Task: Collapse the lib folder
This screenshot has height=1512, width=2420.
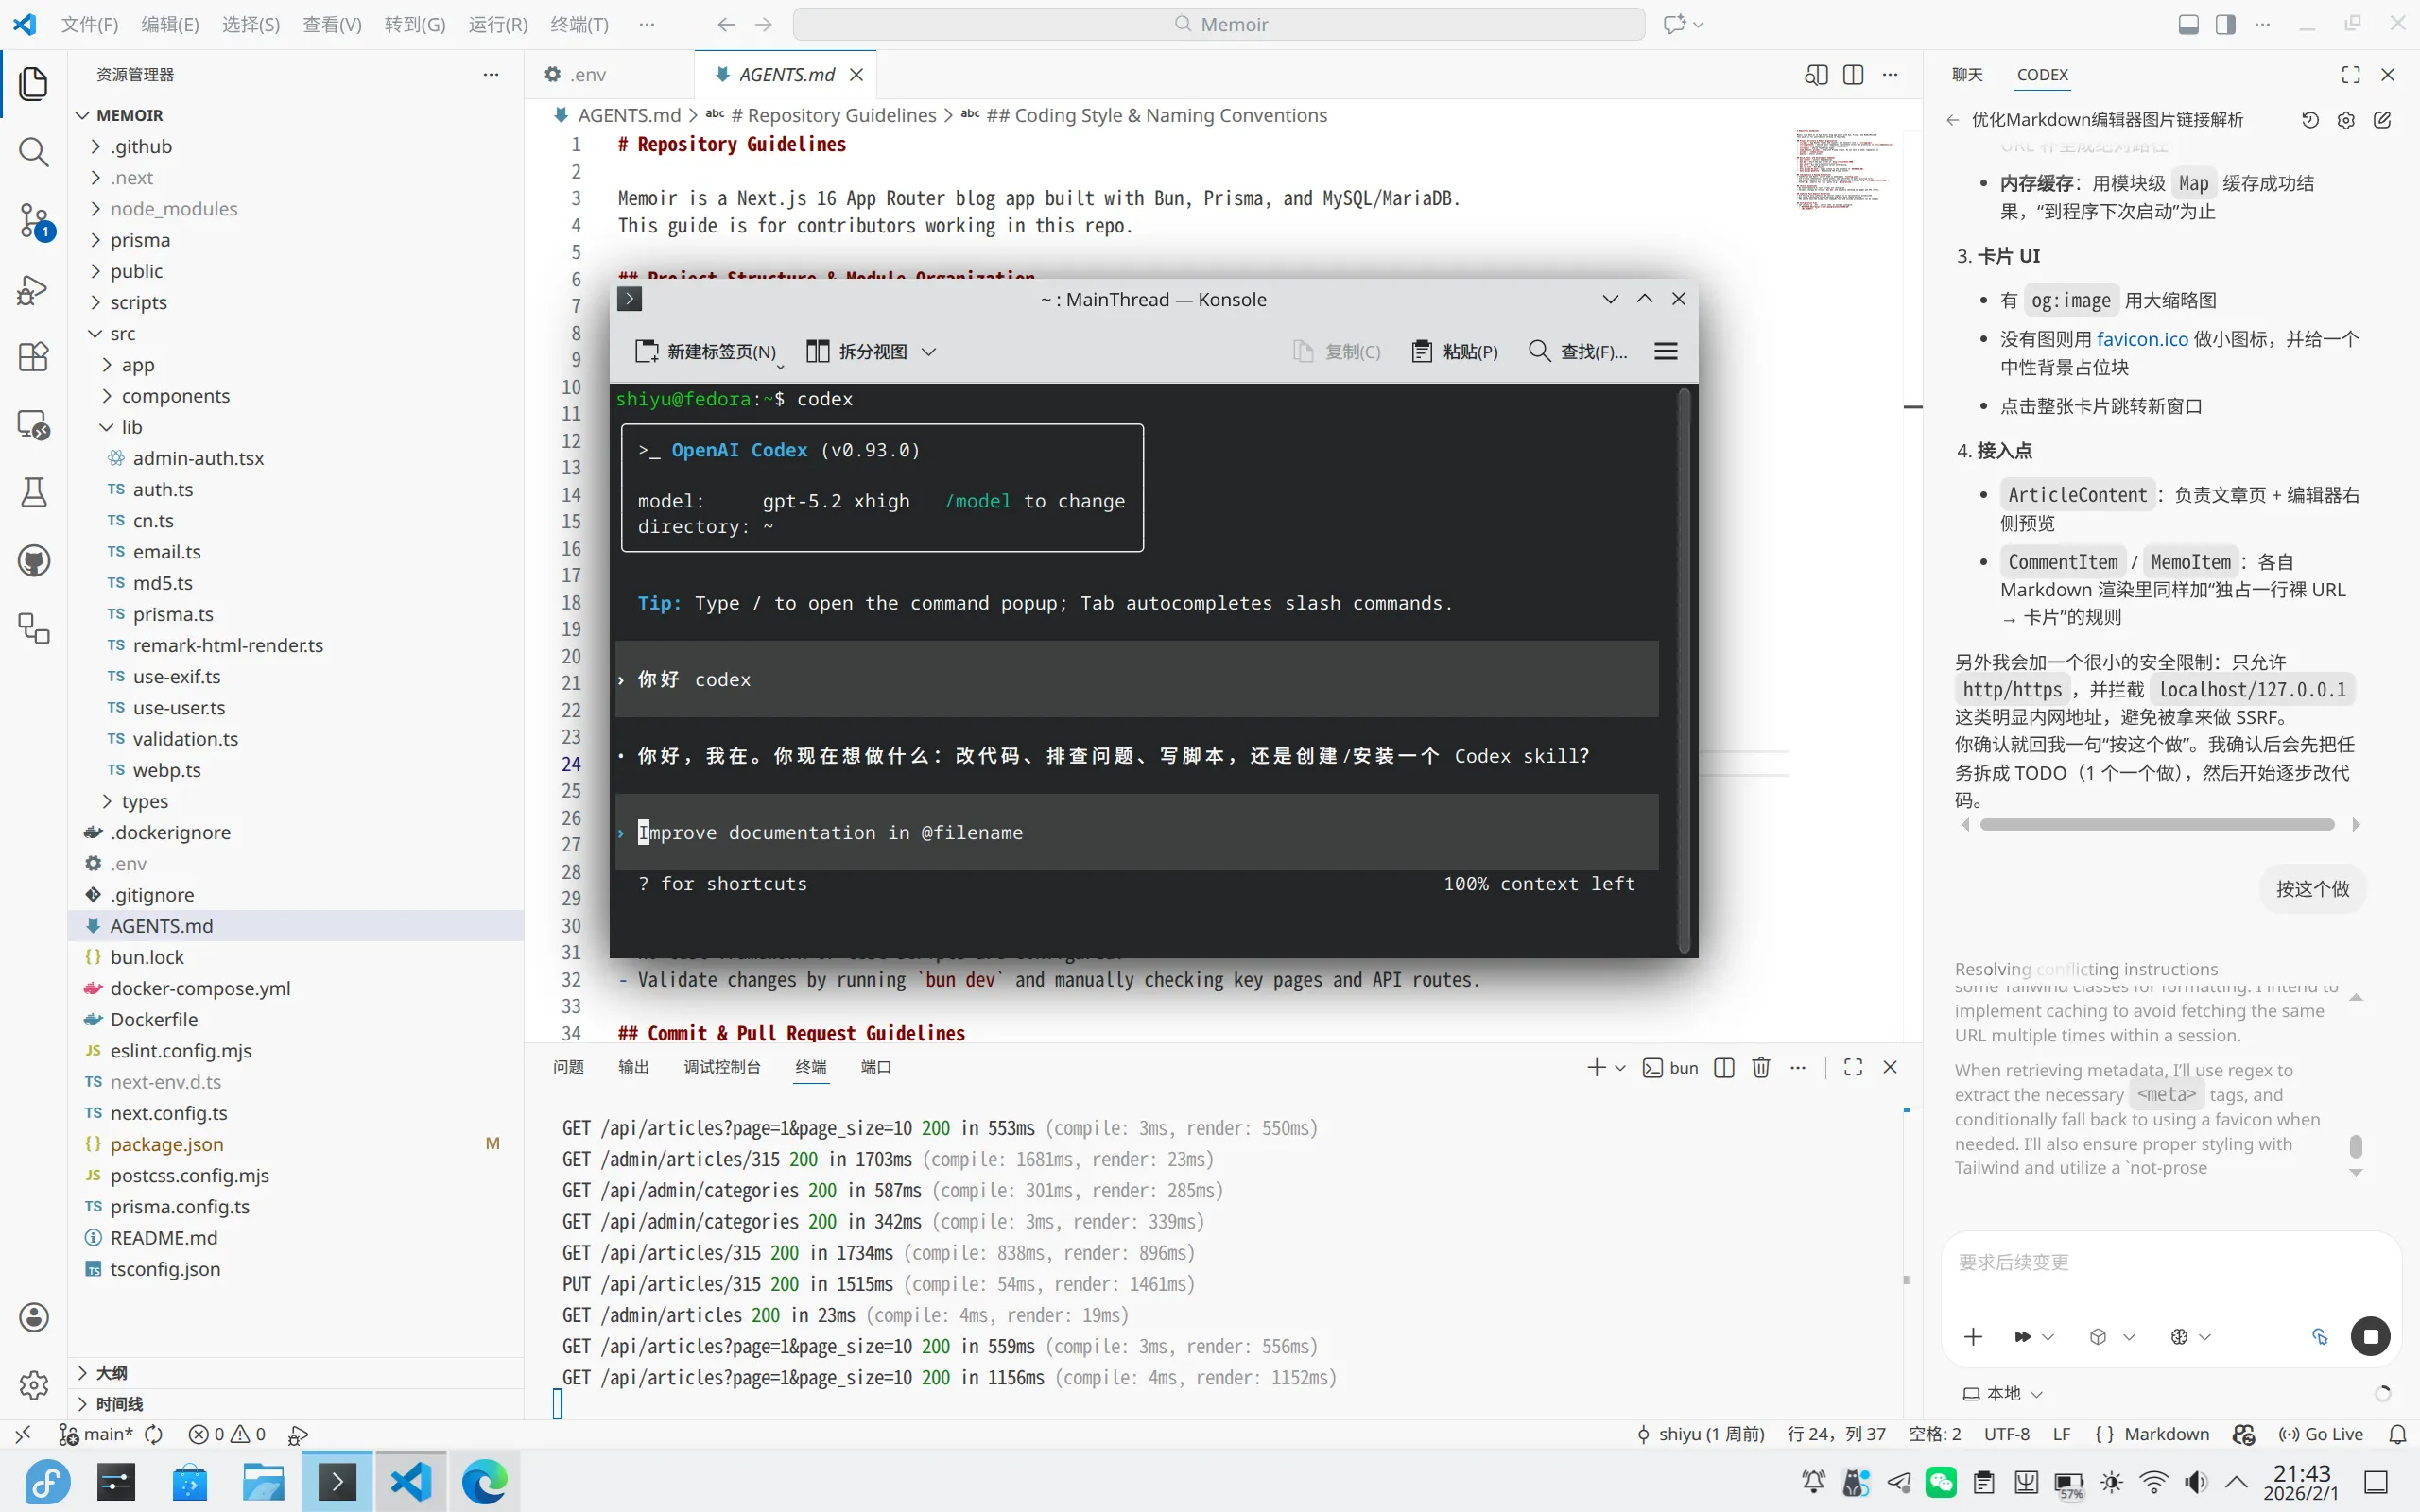Action: tap(131, 427)
